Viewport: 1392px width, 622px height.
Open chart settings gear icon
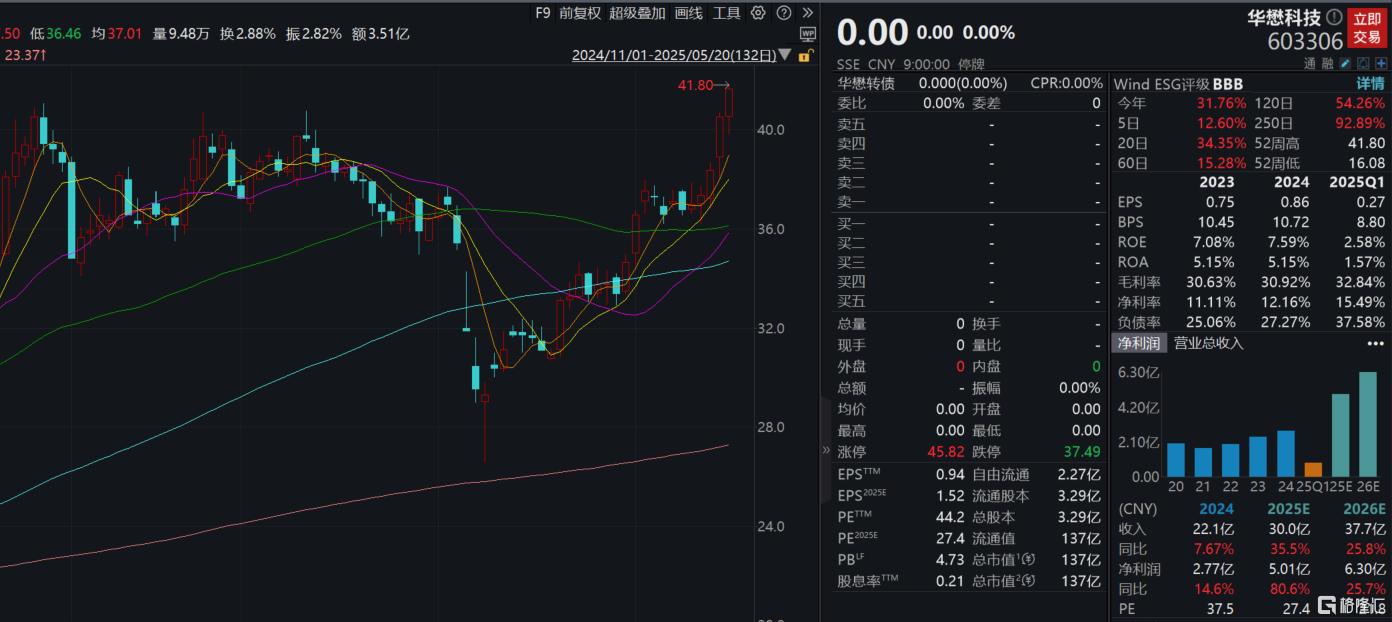757,13
